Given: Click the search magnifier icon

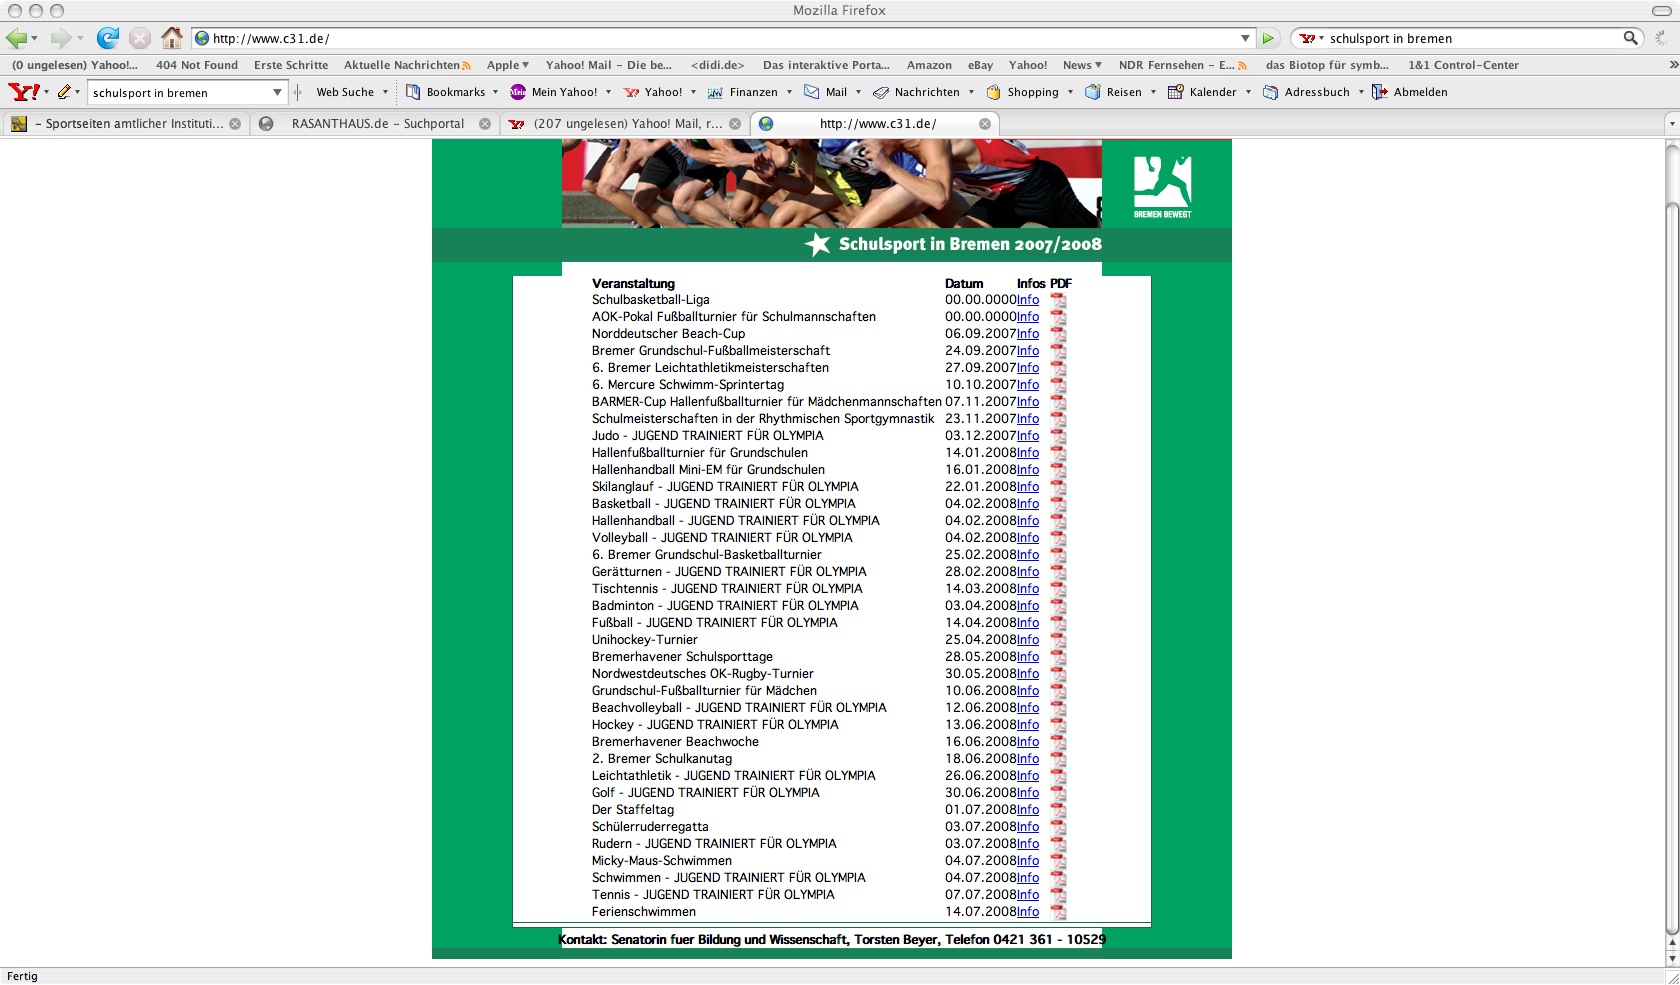Looking at the screenshot, I should tap(1630, 38).
